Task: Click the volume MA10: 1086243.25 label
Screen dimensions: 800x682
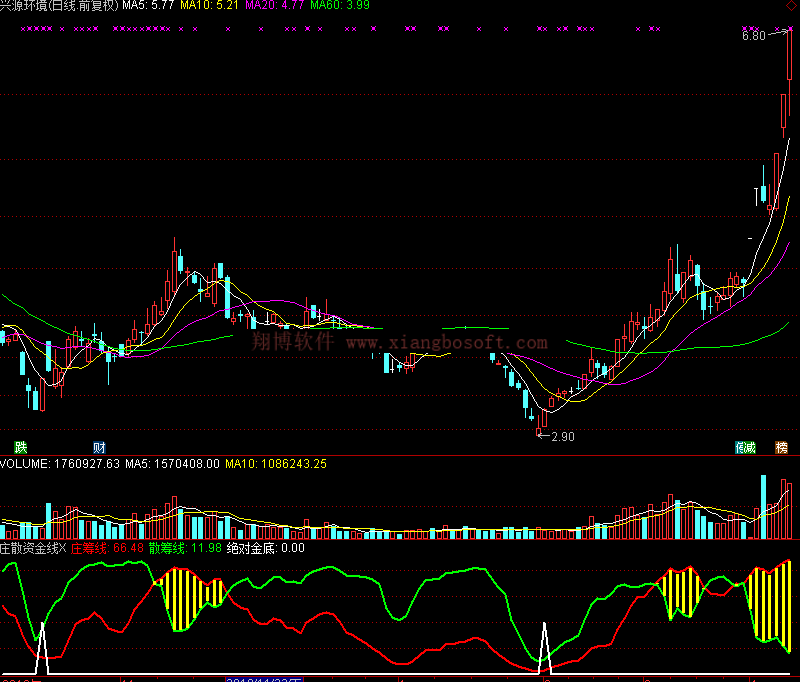Action: click(276, 464)
